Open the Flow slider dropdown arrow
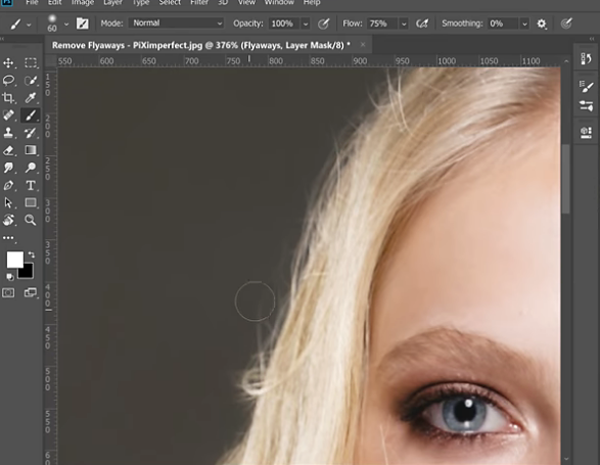Image resolution: width=600 pixels, height=465 pixels. (404, 24)
